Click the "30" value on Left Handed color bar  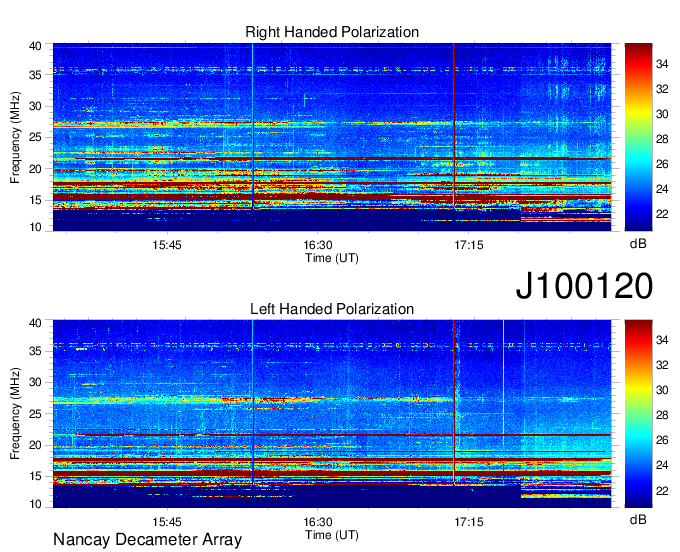(x=662, y=390)
